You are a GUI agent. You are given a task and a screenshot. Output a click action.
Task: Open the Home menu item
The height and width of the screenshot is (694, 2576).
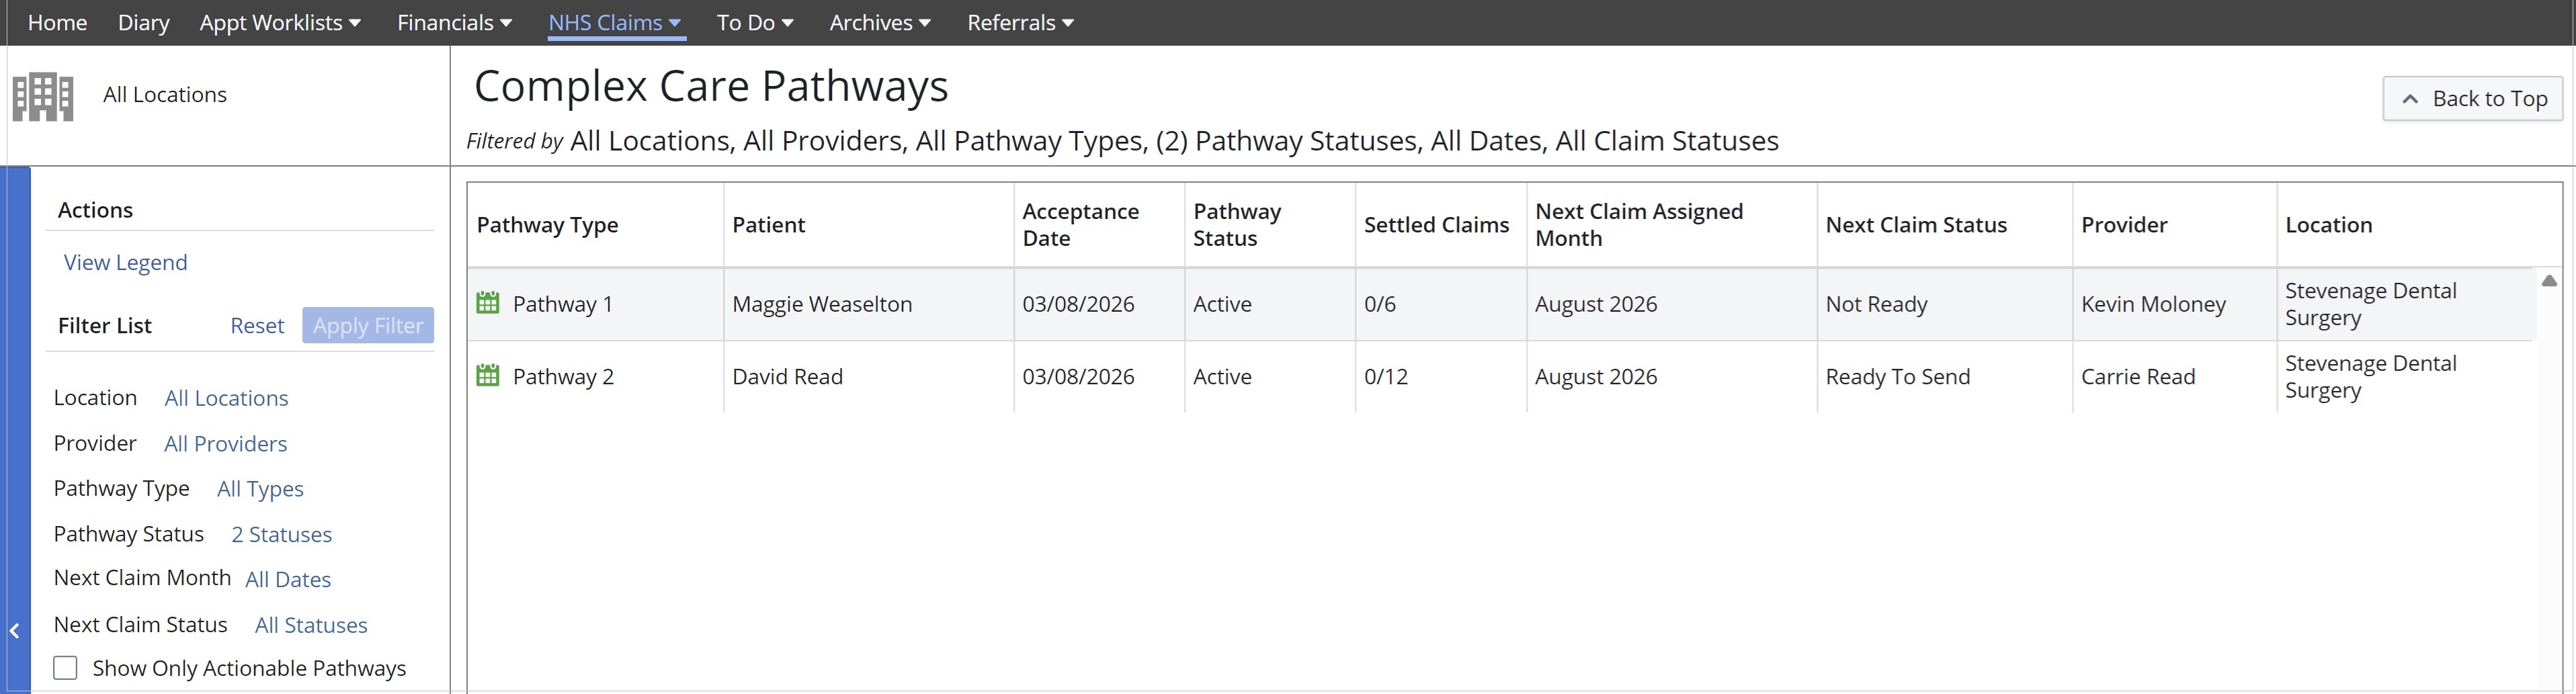(57, 22)
